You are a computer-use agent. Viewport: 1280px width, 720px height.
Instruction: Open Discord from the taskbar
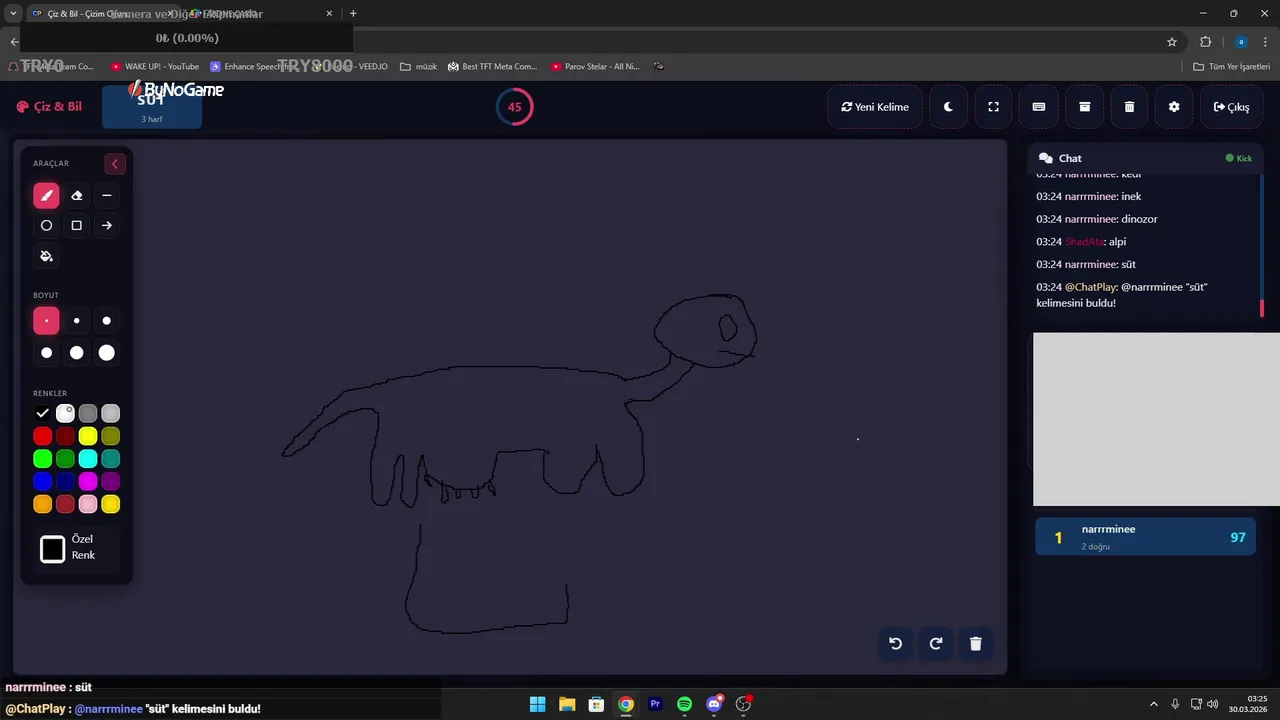click(714, 704)
